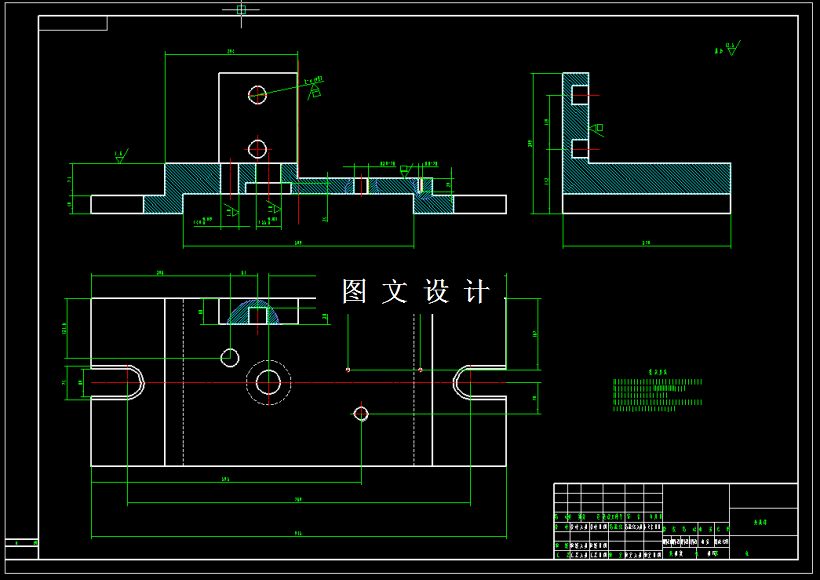This screenshot has width=820, height=580.
Task: Select the bottom-right cell of the title block
Action: tap(763, 547)
